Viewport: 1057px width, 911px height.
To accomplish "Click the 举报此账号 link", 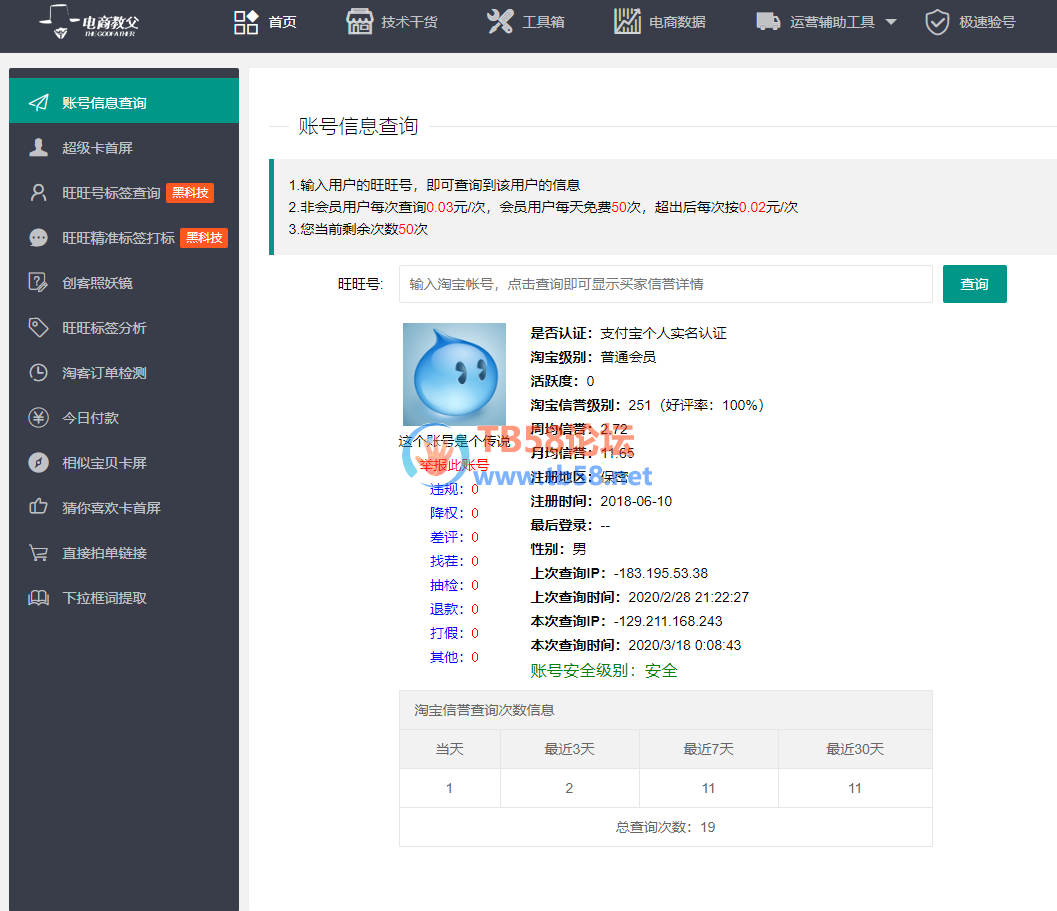I will point(454,465).
